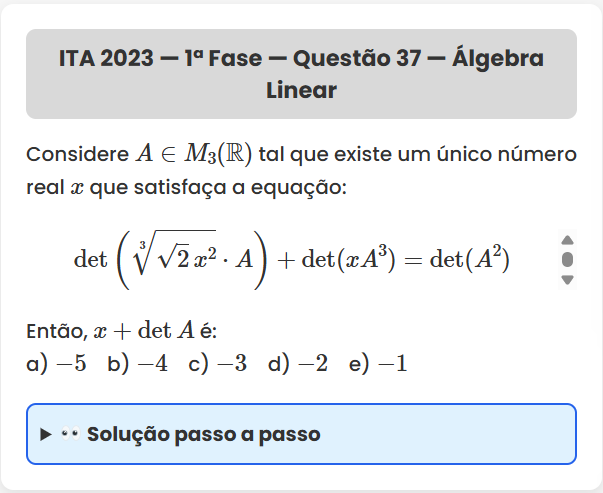Choose answer option e) −1

tap(378, 364)
